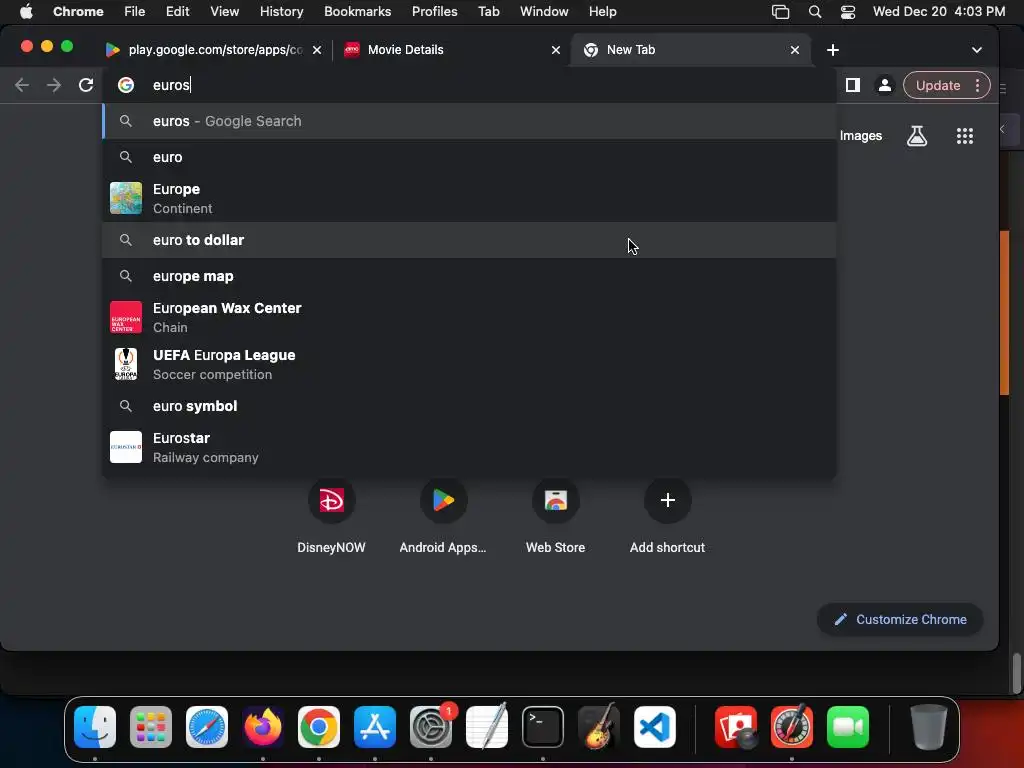Screen dimensions: 1024x768
Task: Close the New Tab tab
Action: click(795, 50)
